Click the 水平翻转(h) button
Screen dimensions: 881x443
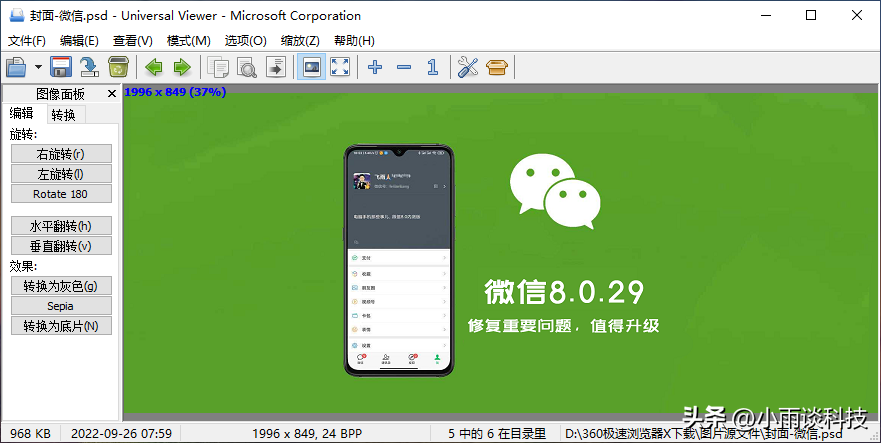(x=61, y=225)
